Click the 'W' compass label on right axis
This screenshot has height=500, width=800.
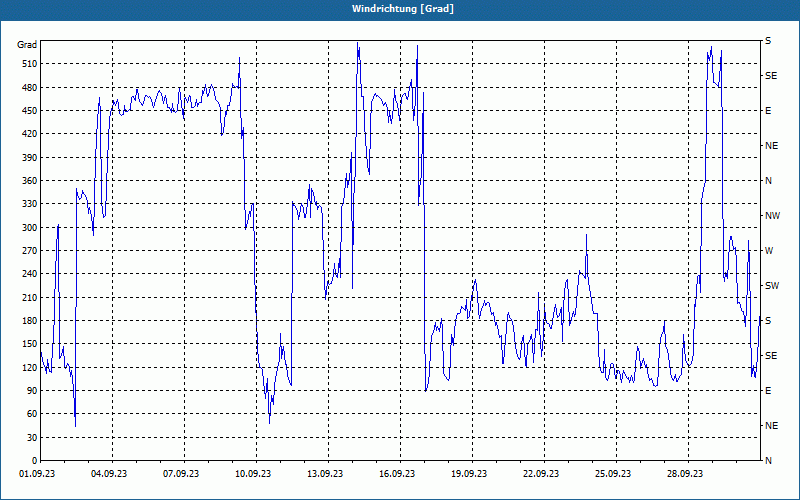(x=769, y=251)
